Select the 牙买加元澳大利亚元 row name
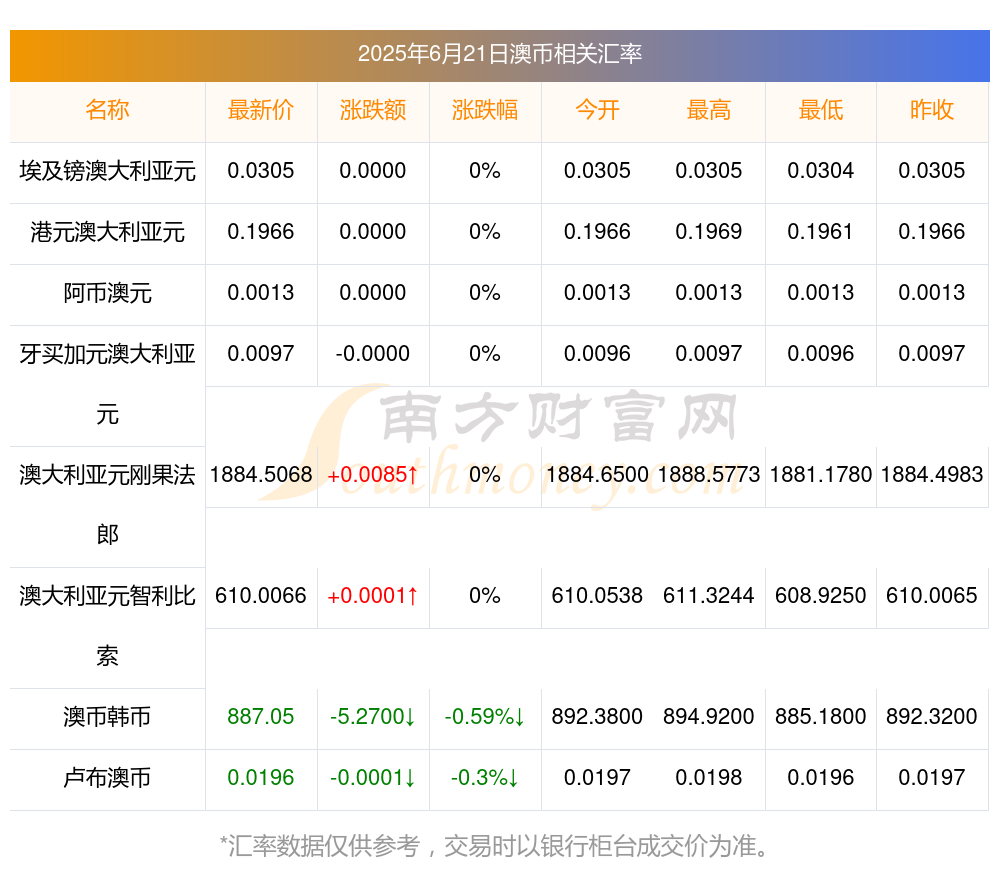Image resolution: width=1000 pixels, height=877 pixels. pyautogui.click(x=107, y=384)
